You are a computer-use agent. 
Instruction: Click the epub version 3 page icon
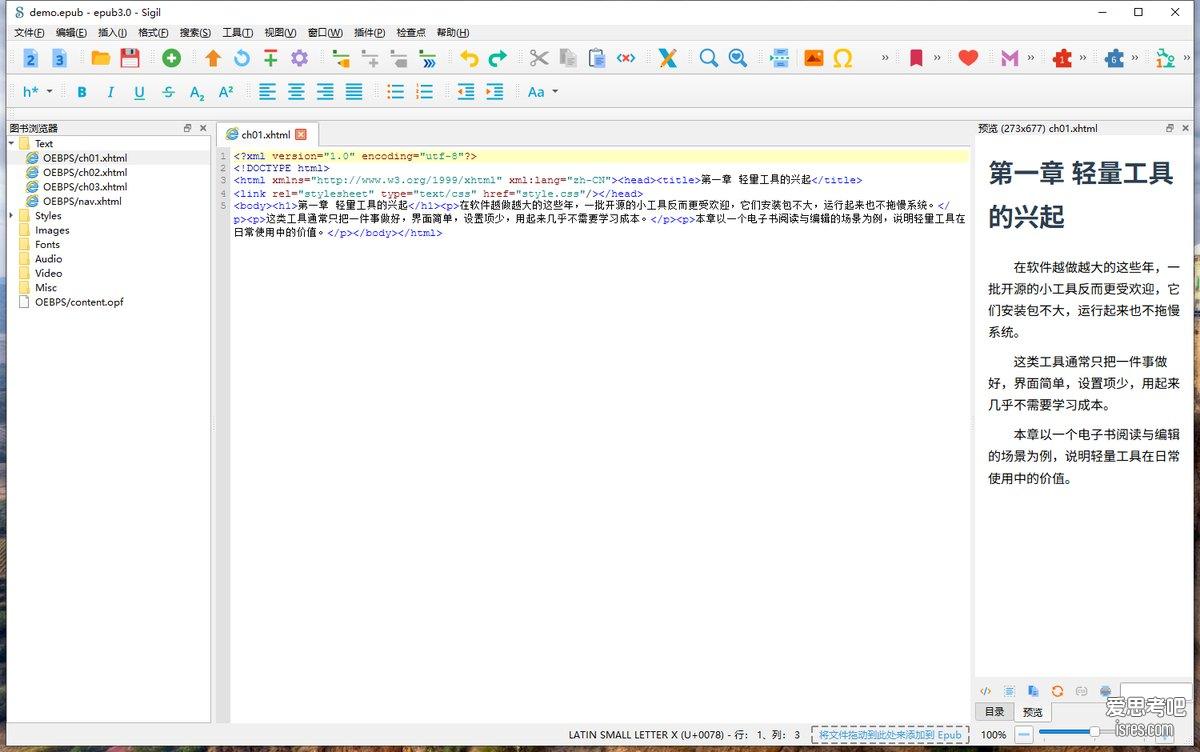click(x=59, y=58)
